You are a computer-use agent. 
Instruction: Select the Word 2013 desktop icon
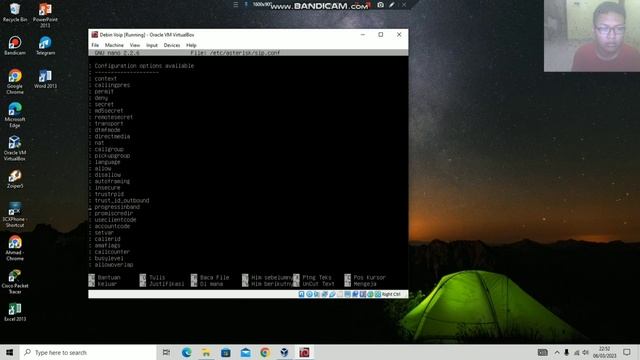point(45,79)
